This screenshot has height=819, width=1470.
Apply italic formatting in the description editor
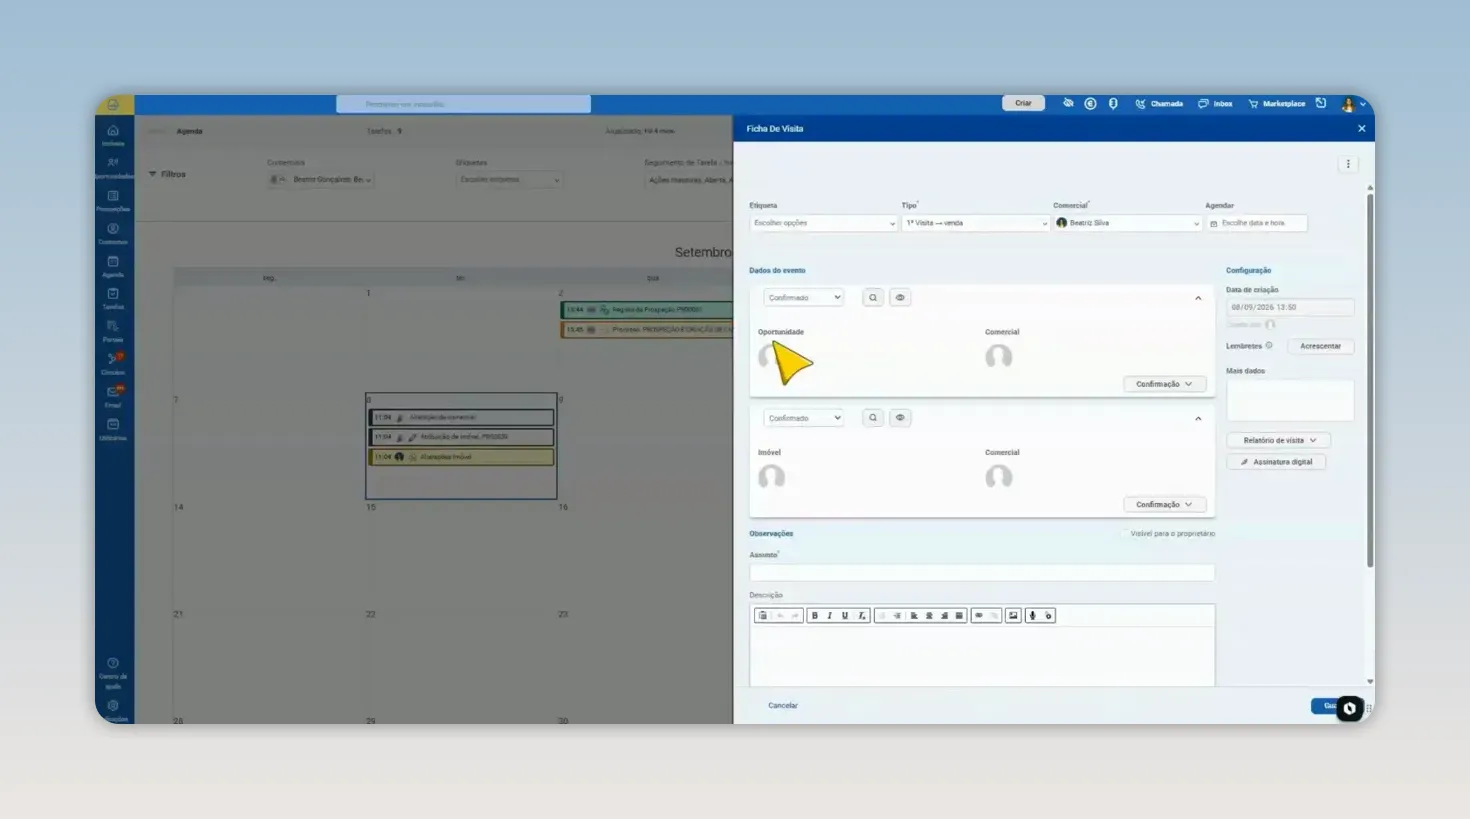click(x=830, y=616)
